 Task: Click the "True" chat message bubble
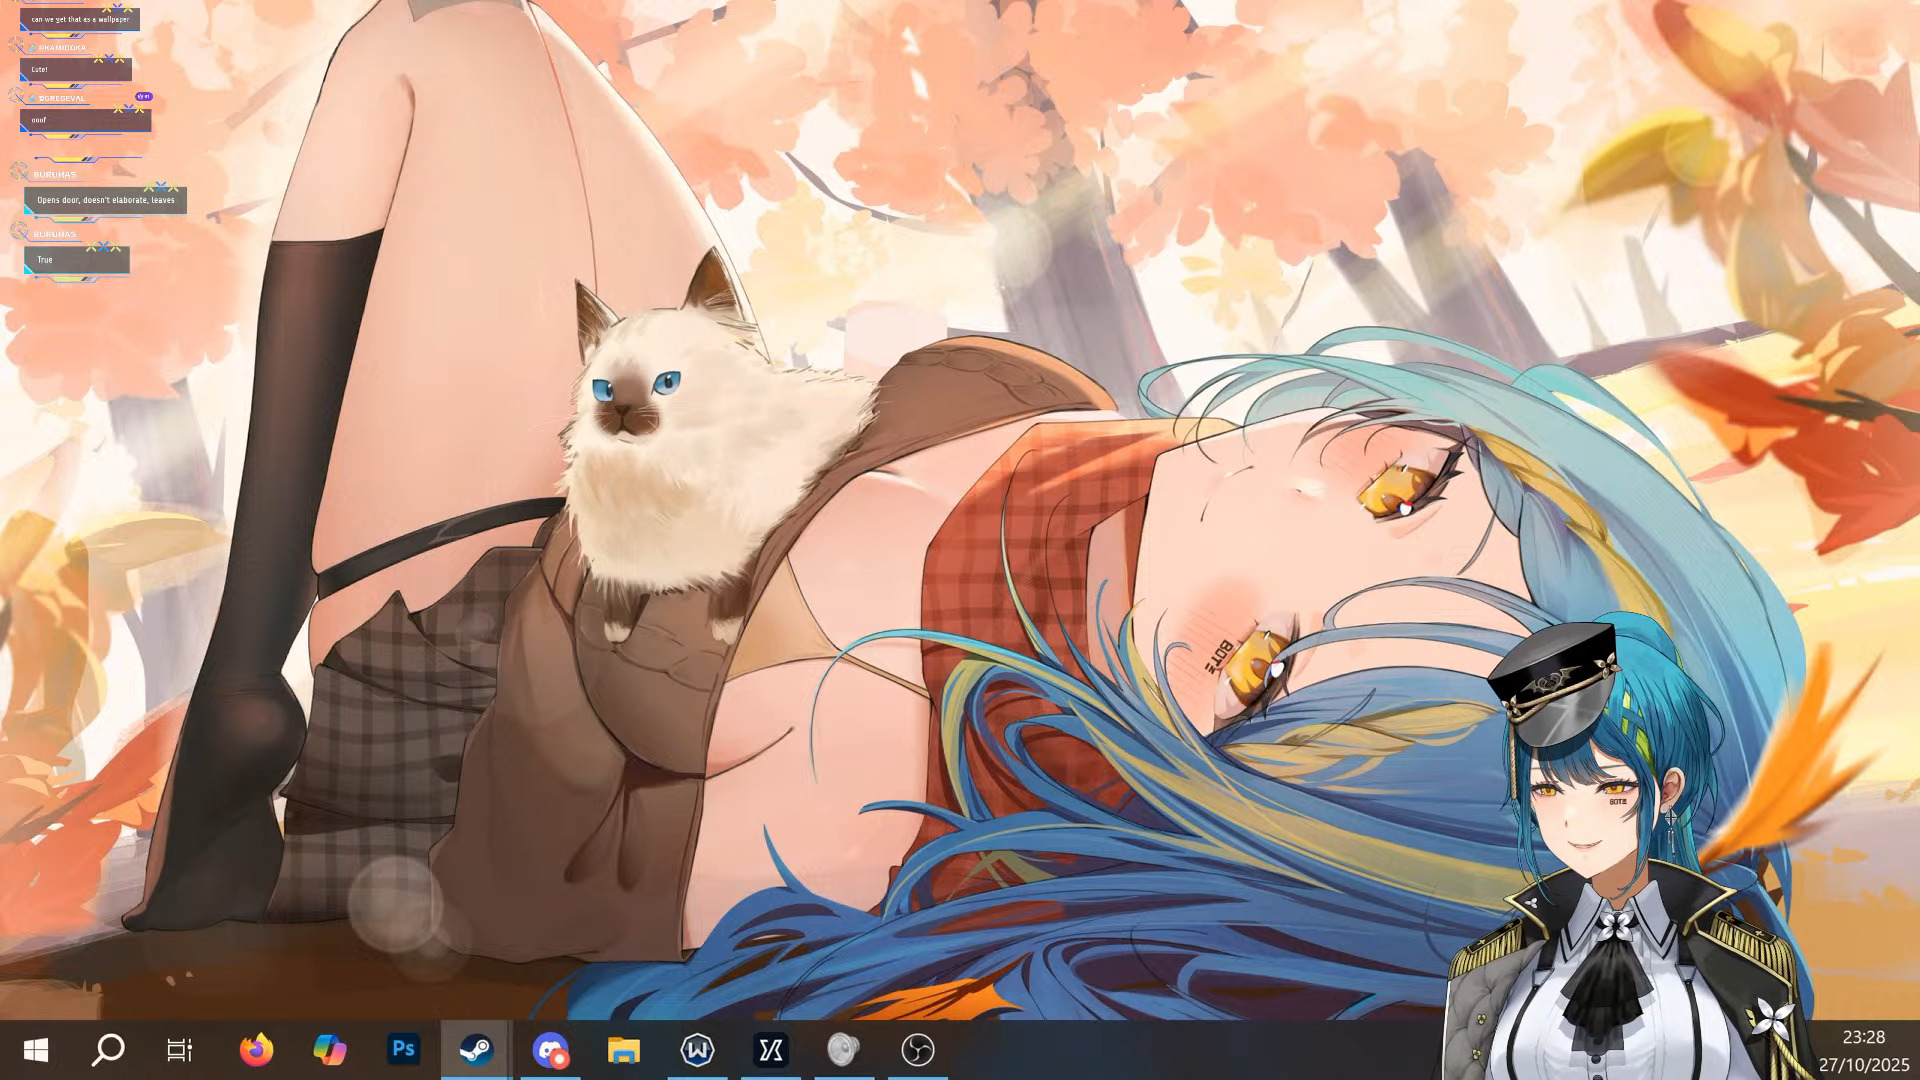[76, 260]
